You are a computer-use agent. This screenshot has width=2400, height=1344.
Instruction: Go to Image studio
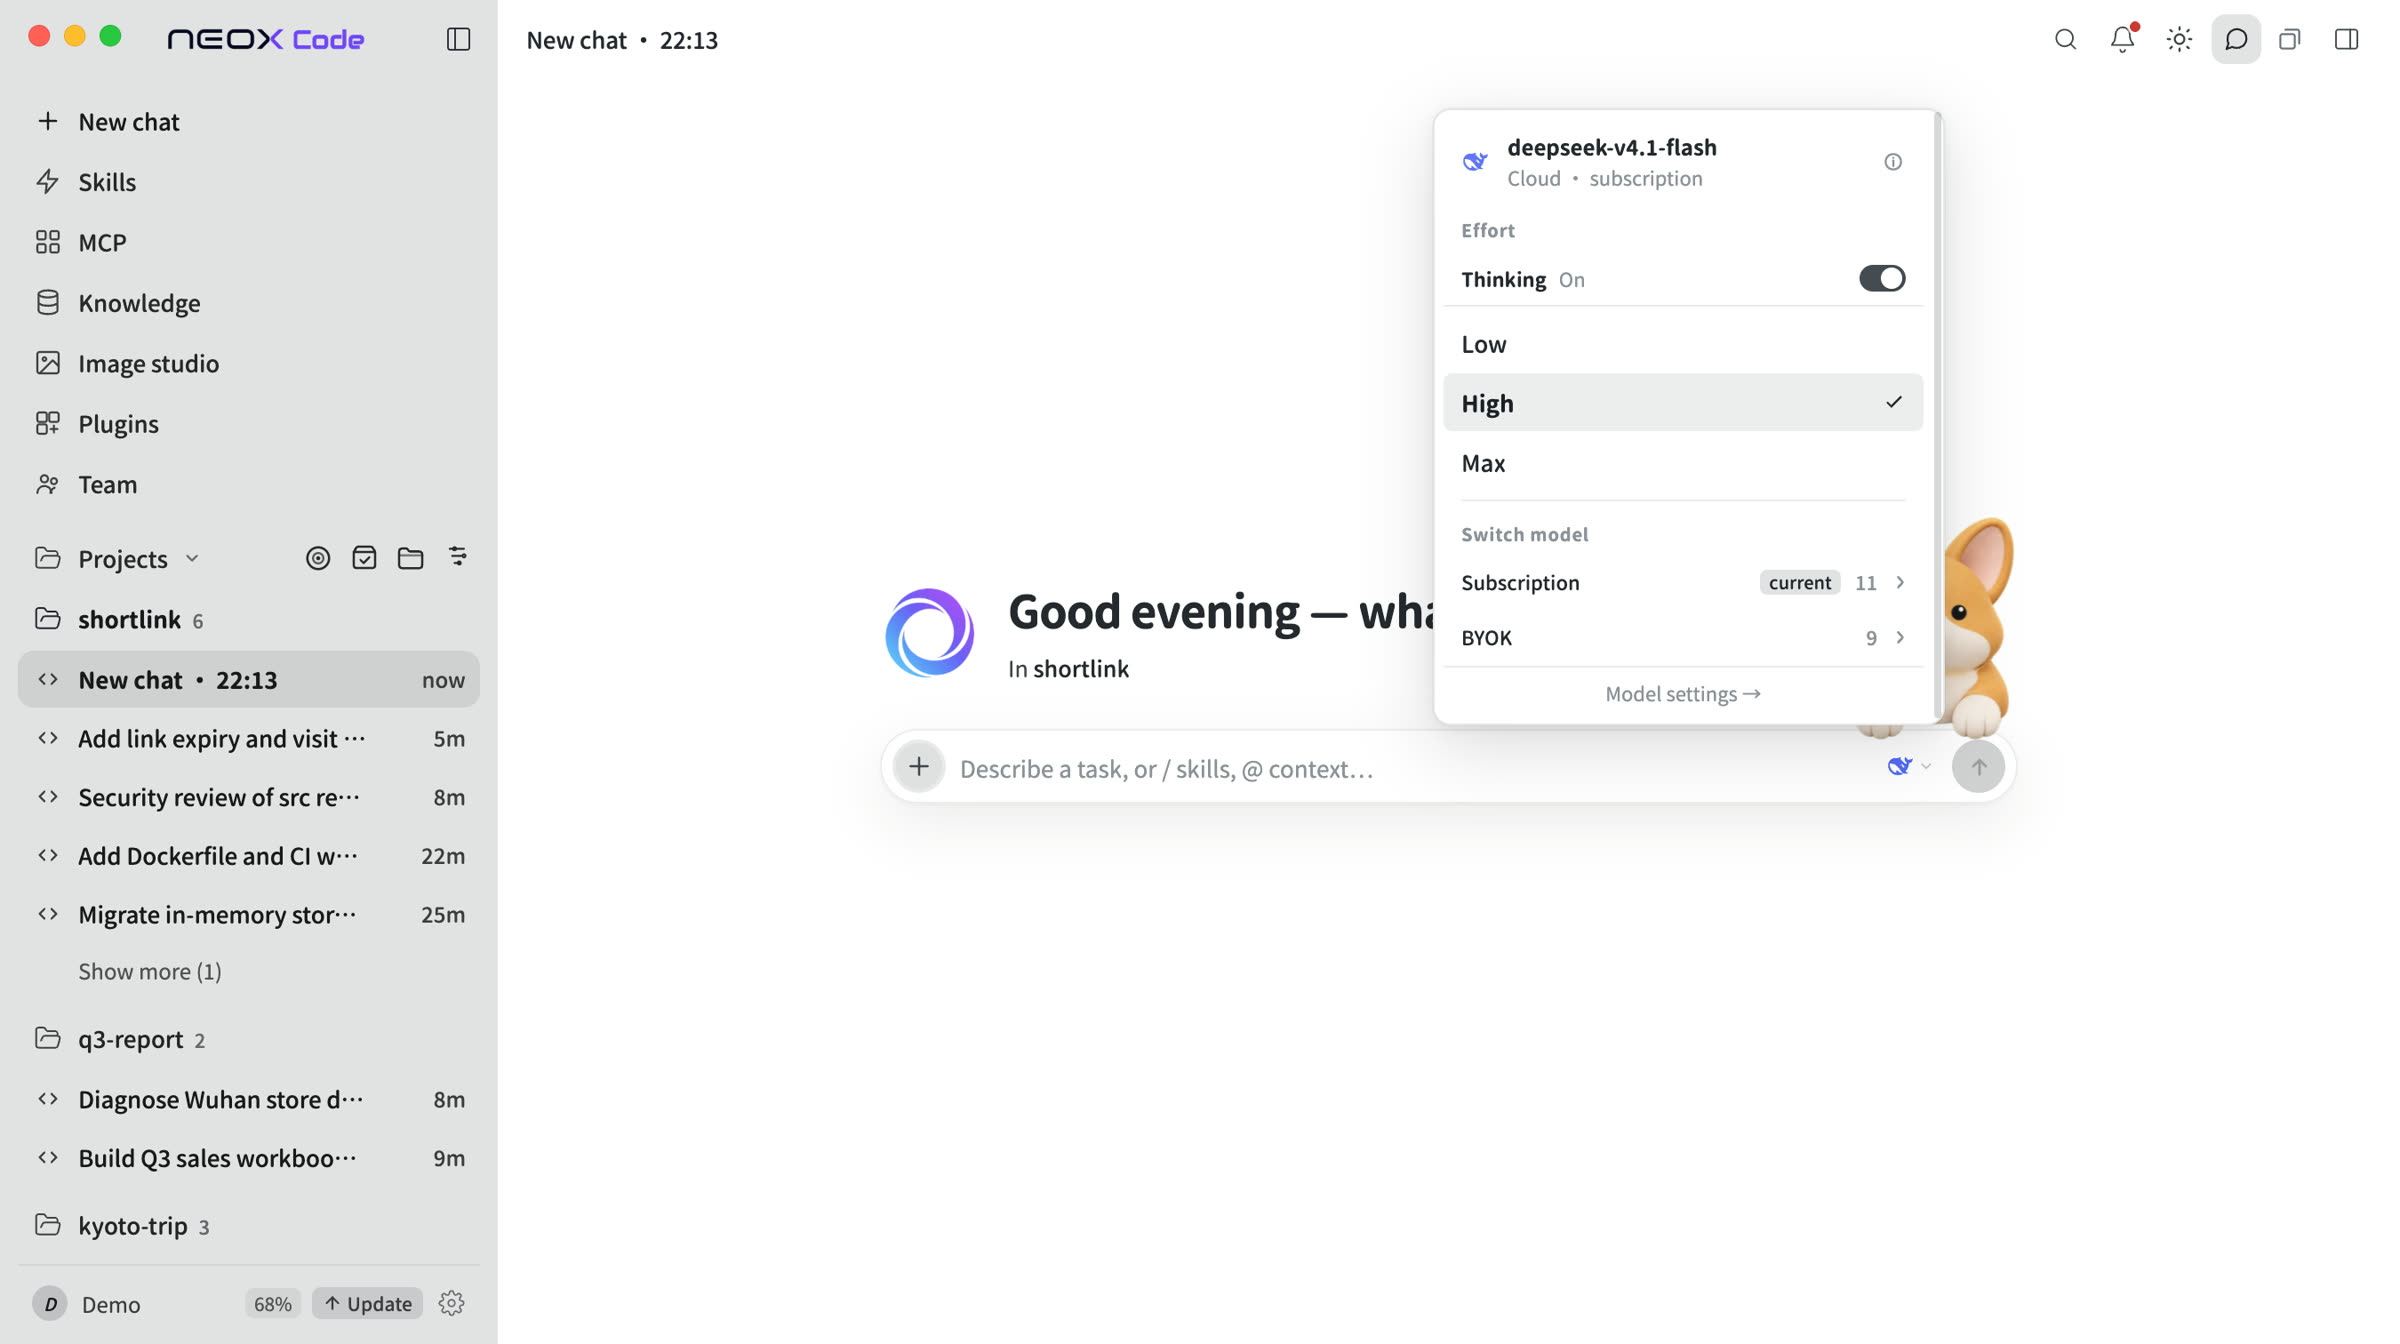(249, 363)
